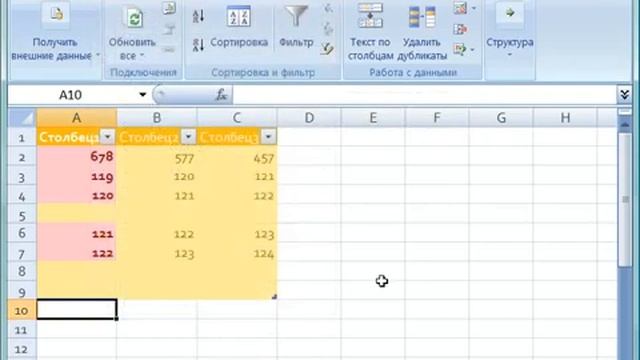This screenshot has height=360, width=640.
Task: Click the what-if analysis icon
Action: pos(460,50)
